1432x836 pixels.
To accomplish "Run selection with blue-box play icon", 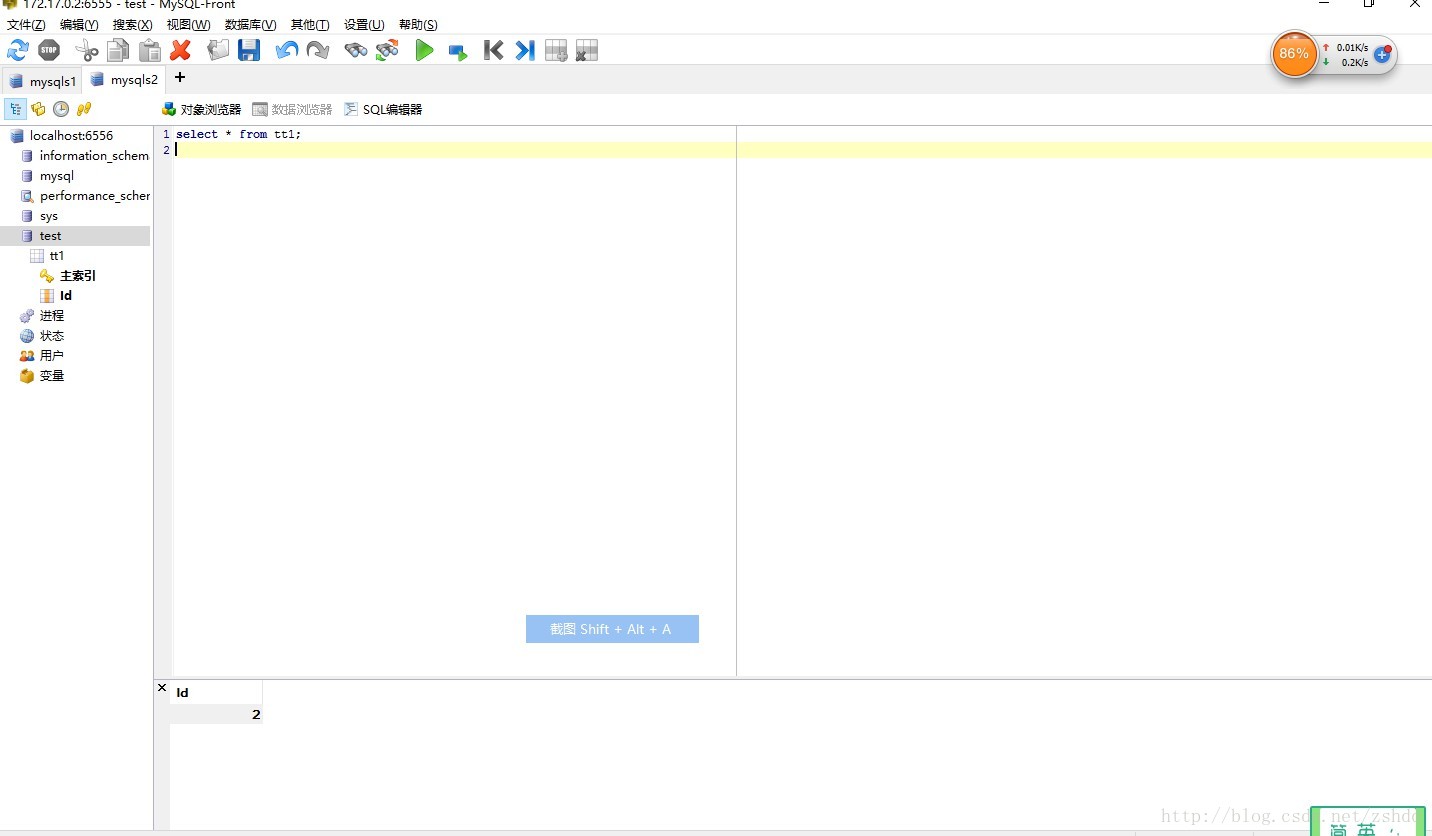I will [458, 51].
